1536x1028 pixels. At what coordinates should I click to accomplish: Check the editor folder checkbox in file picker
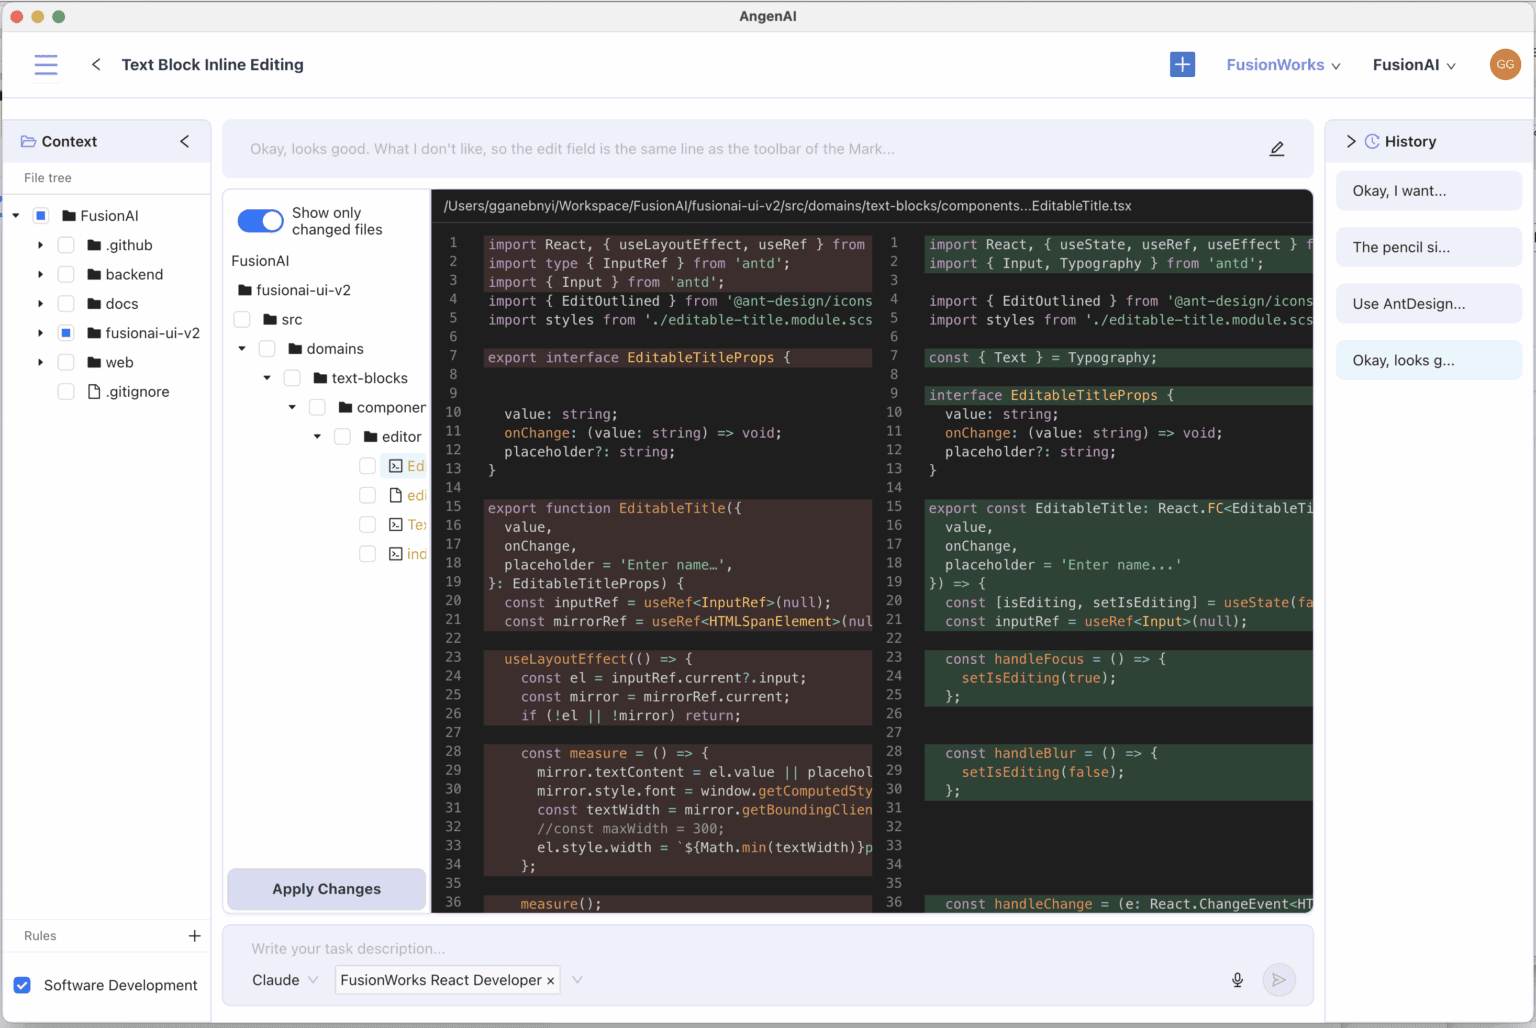pyautogui.click(x=342, y=436)
